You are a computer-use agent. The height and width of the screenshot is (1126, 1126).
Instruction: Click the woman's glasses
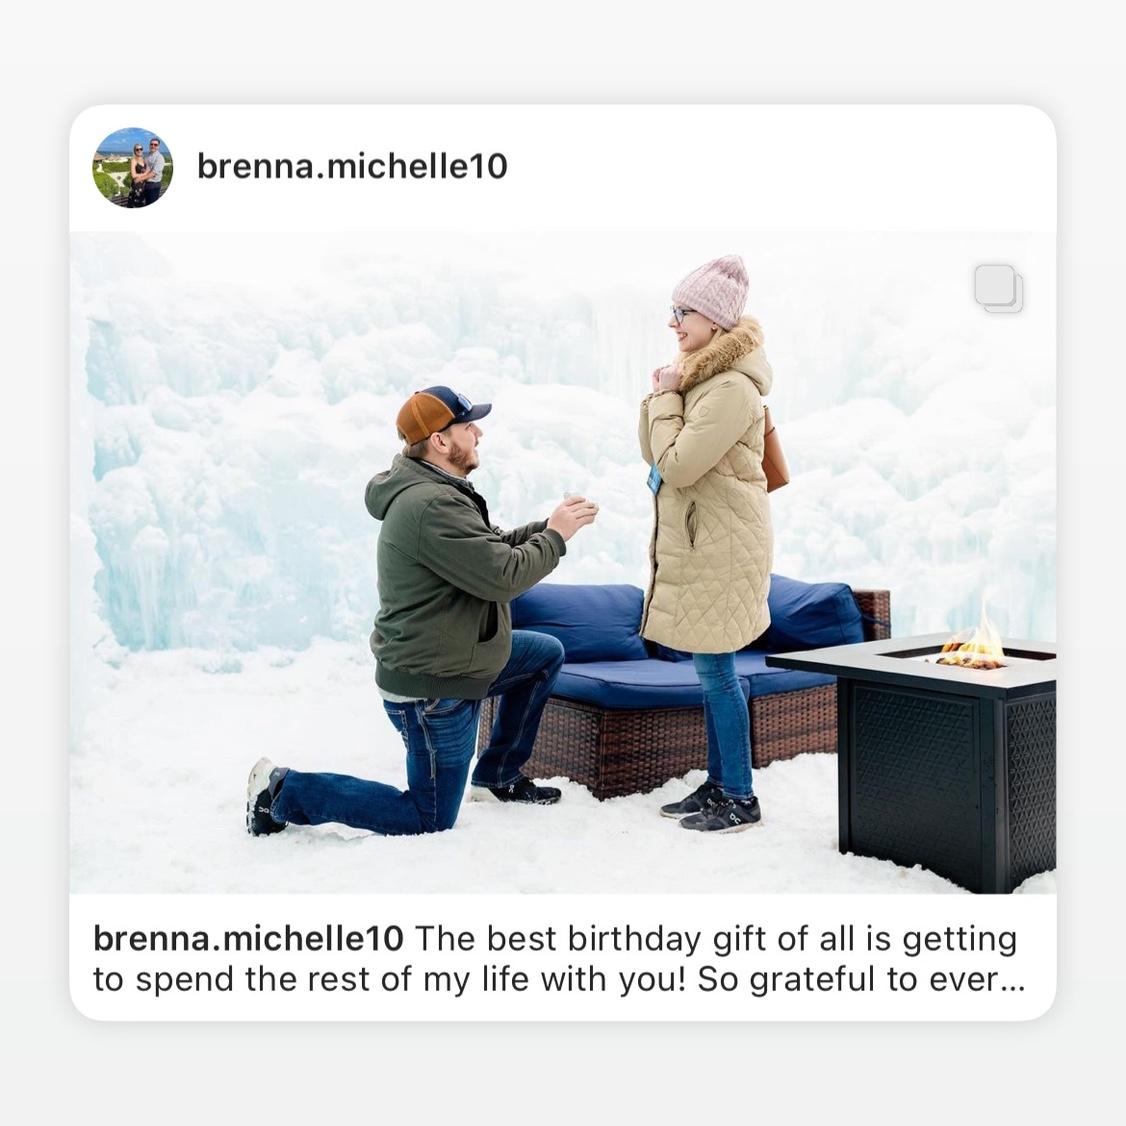coord(680,315)
